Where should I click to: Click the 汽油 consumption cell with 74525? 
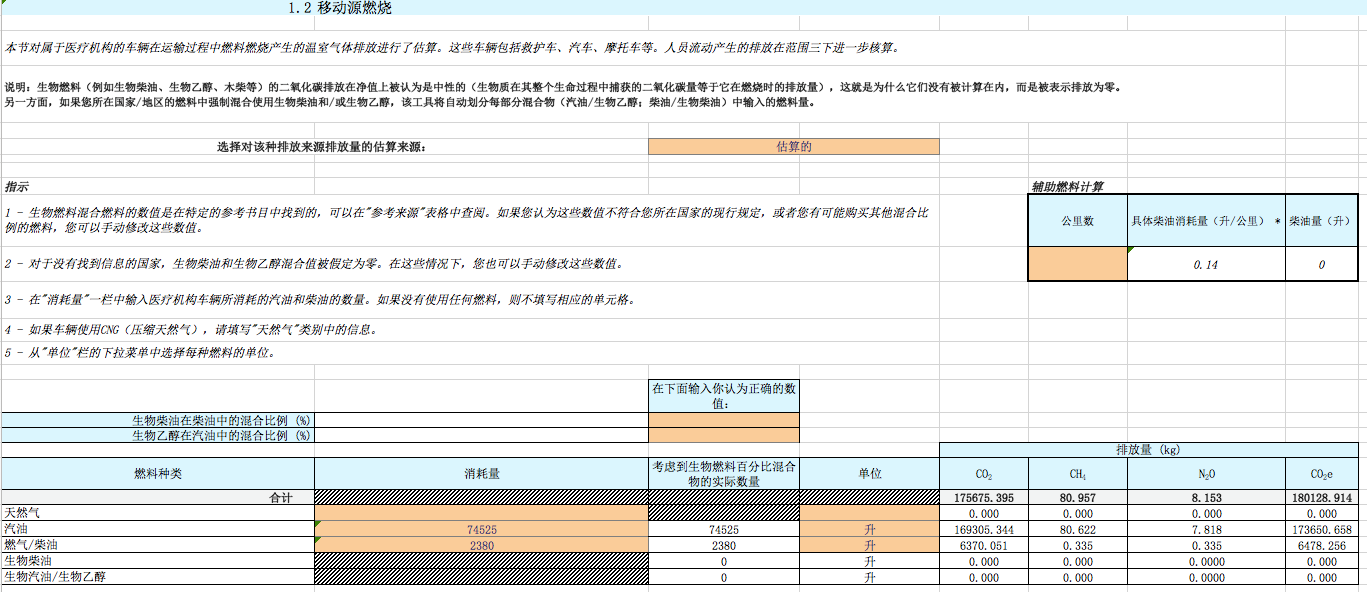tap(481, 528)
